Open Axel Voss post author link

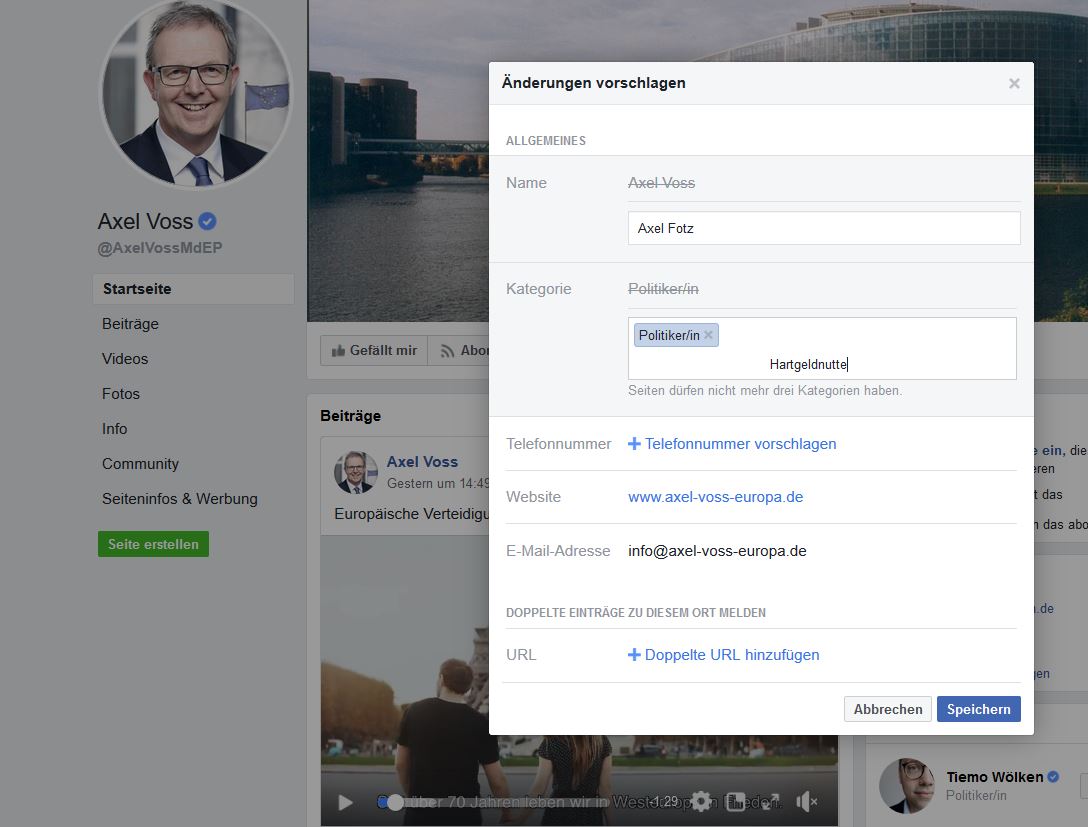tap(422, 461)
